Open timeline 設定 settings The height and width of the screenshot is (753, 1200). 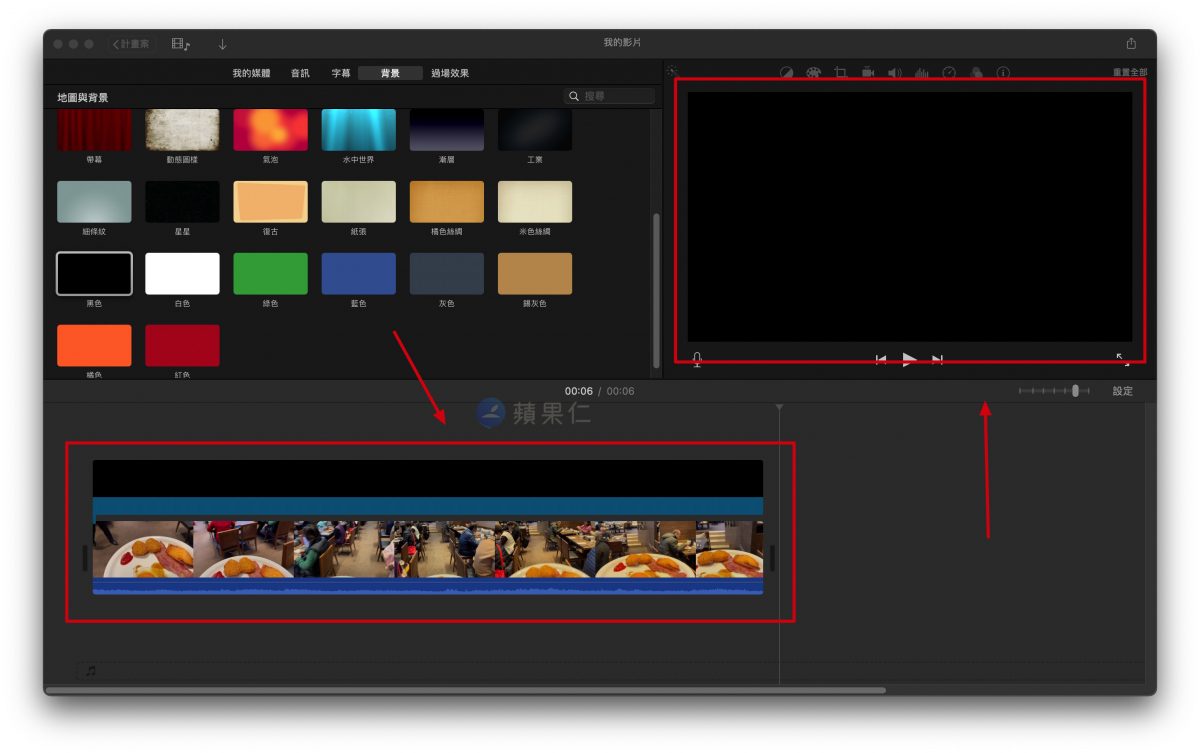coord(1123,391)
